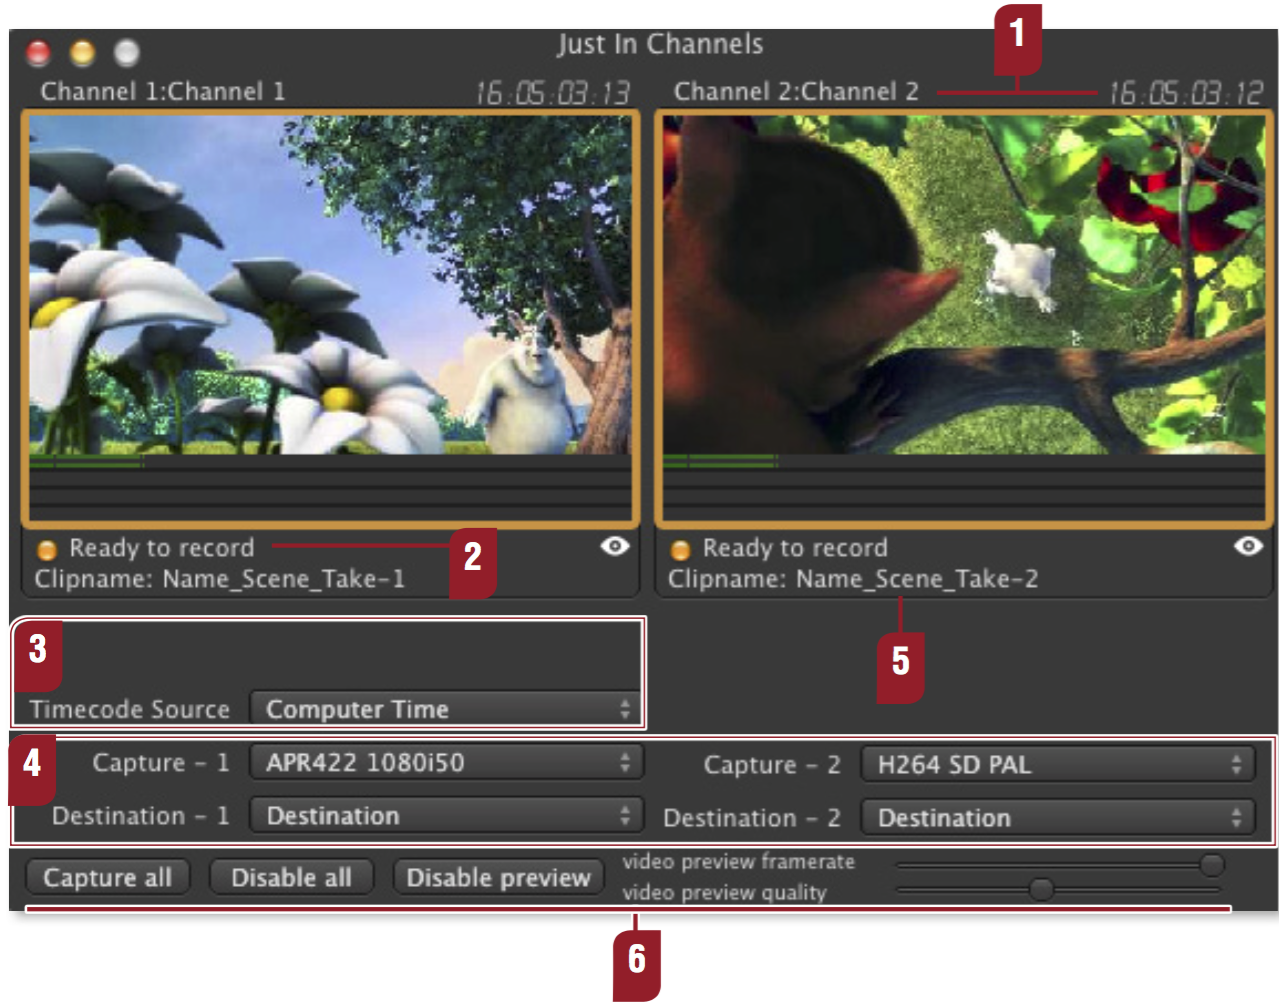Adjust the video preview quality slider
This screenshot has width=1279, height=1006.
tap(1060, 889)
